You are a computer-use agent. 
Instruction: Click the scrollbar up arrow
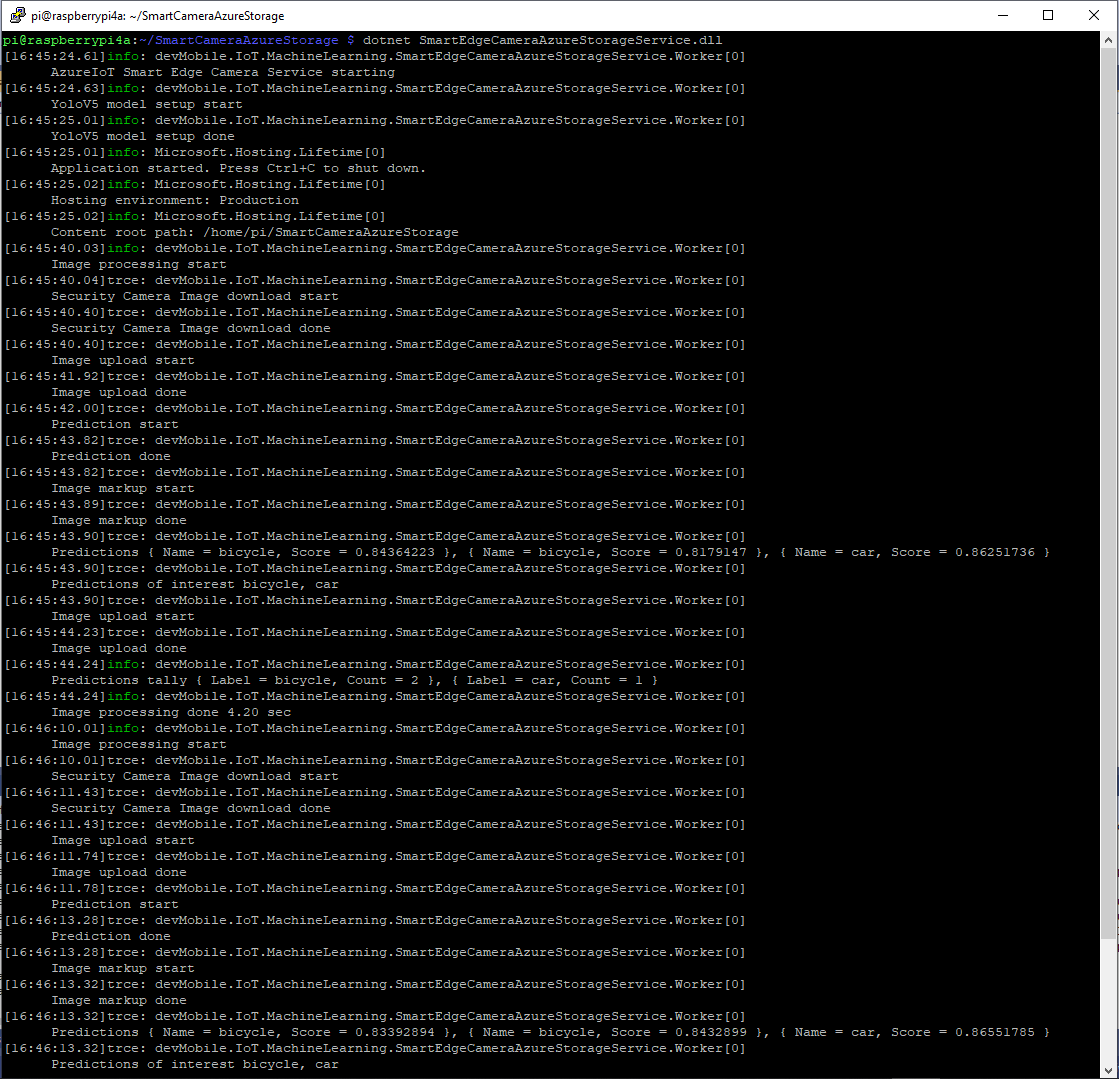coord(1109,40)
